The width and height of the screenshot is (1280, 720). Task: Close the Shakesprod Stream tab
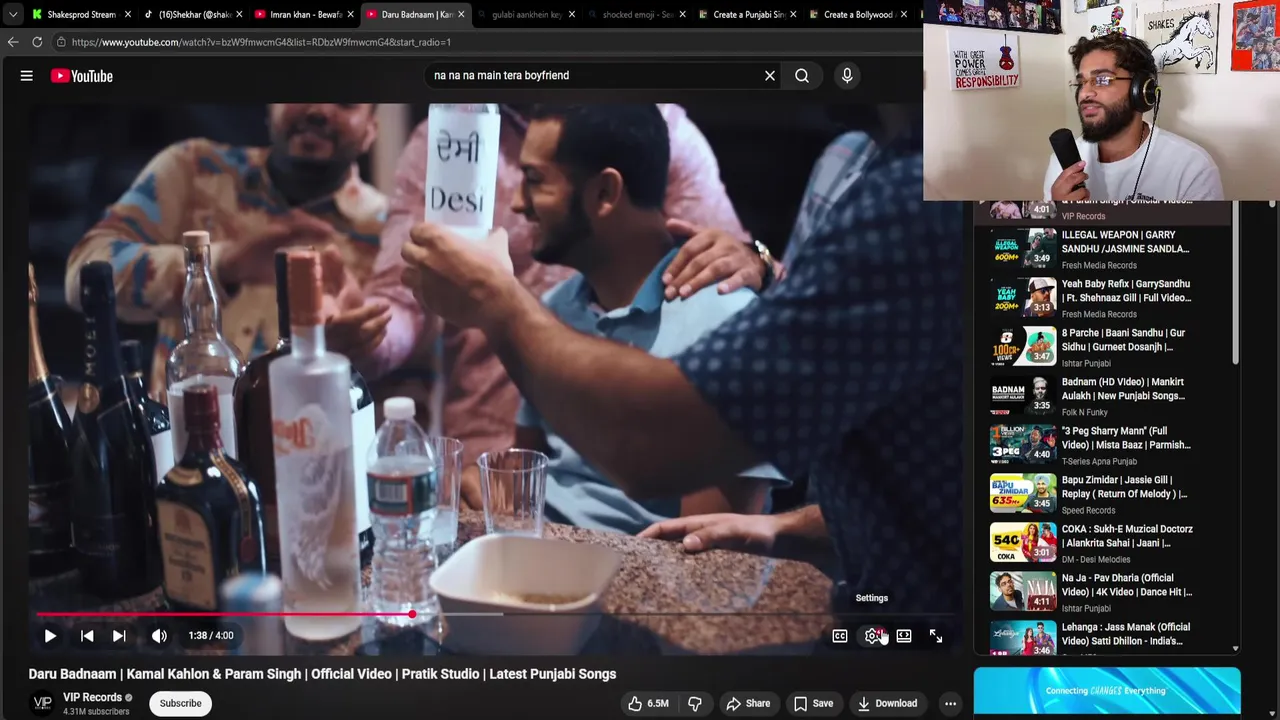(128, 15)
